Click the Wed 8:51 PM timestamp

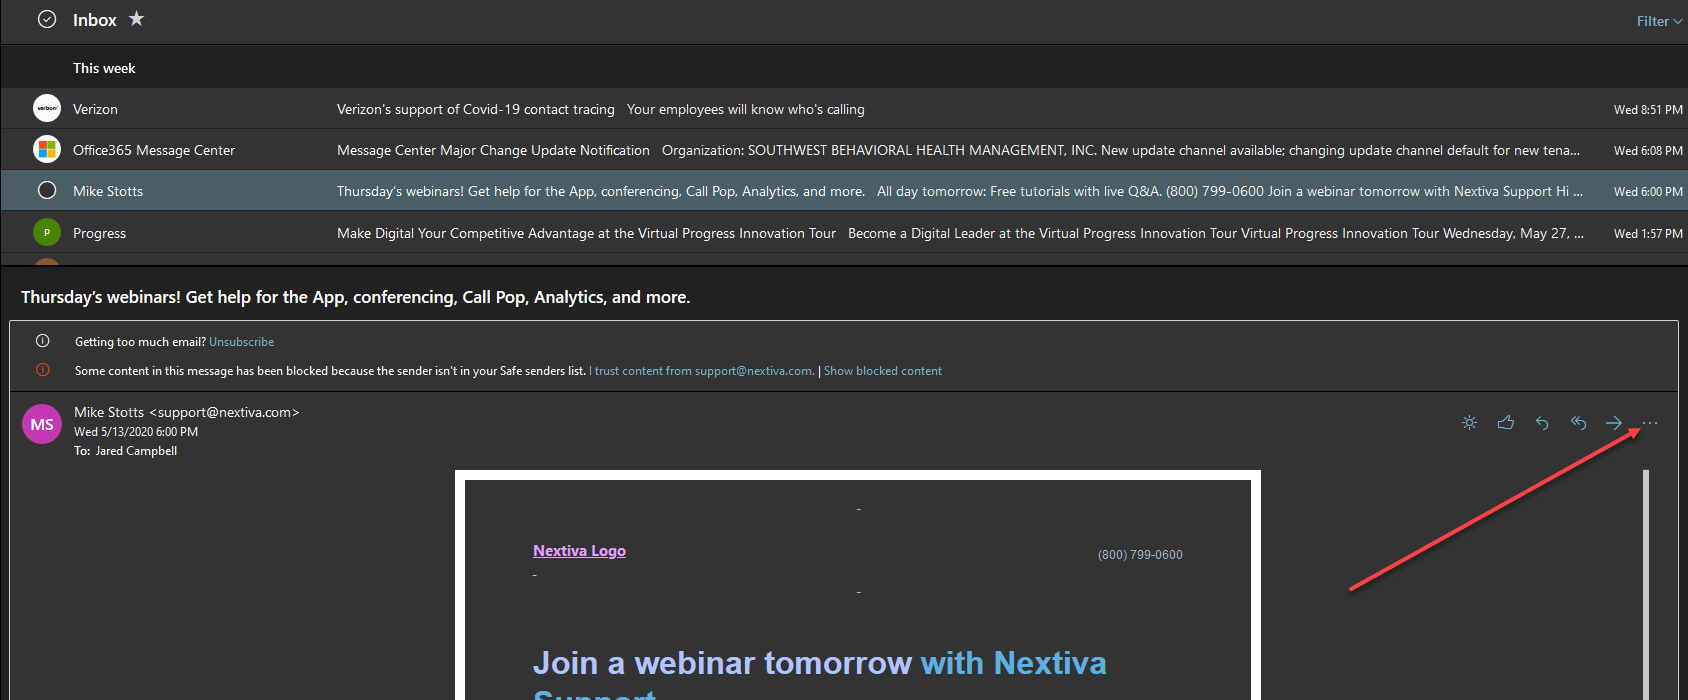tap(1648, 109)
